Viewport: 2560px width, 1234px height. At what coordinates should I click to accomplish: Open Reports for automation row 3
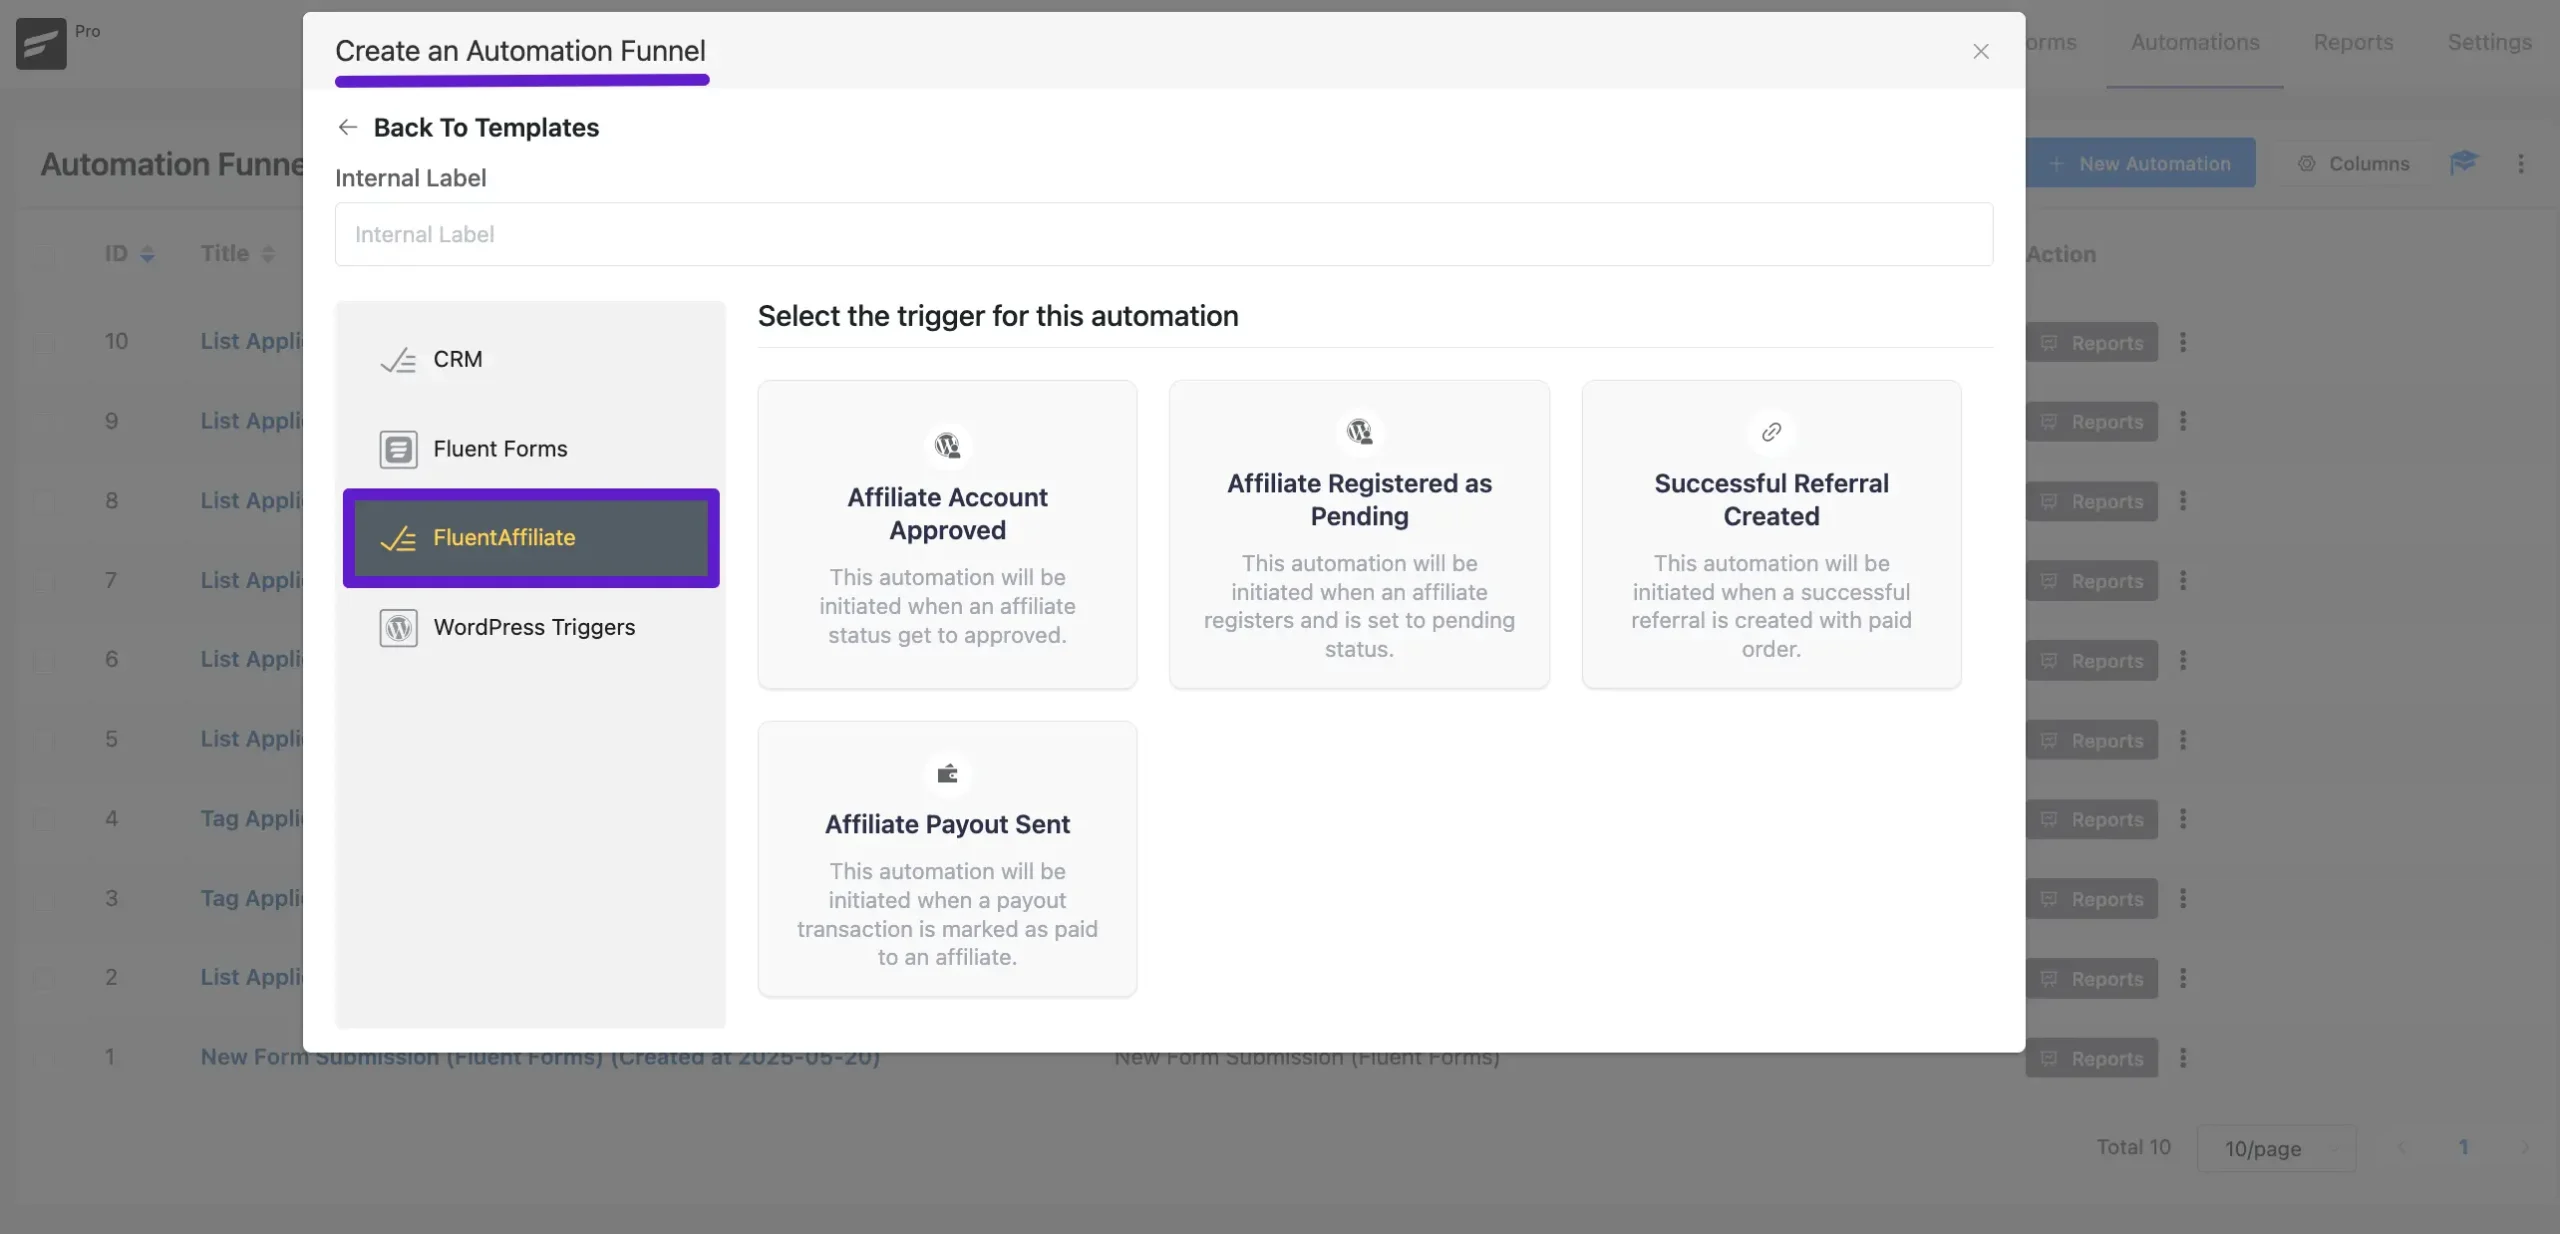pyautogui.click(x=2092, y=899)
